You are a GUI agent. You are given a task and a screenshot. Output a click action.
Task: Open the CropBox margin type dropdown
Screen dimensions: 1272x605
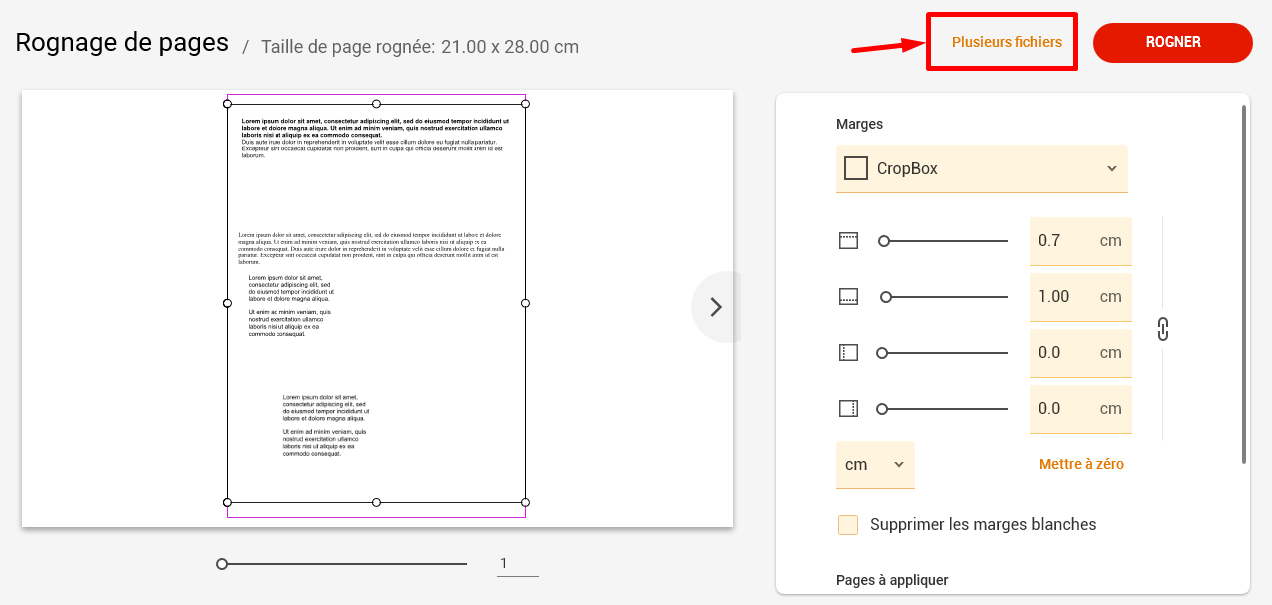pos(982,169)
